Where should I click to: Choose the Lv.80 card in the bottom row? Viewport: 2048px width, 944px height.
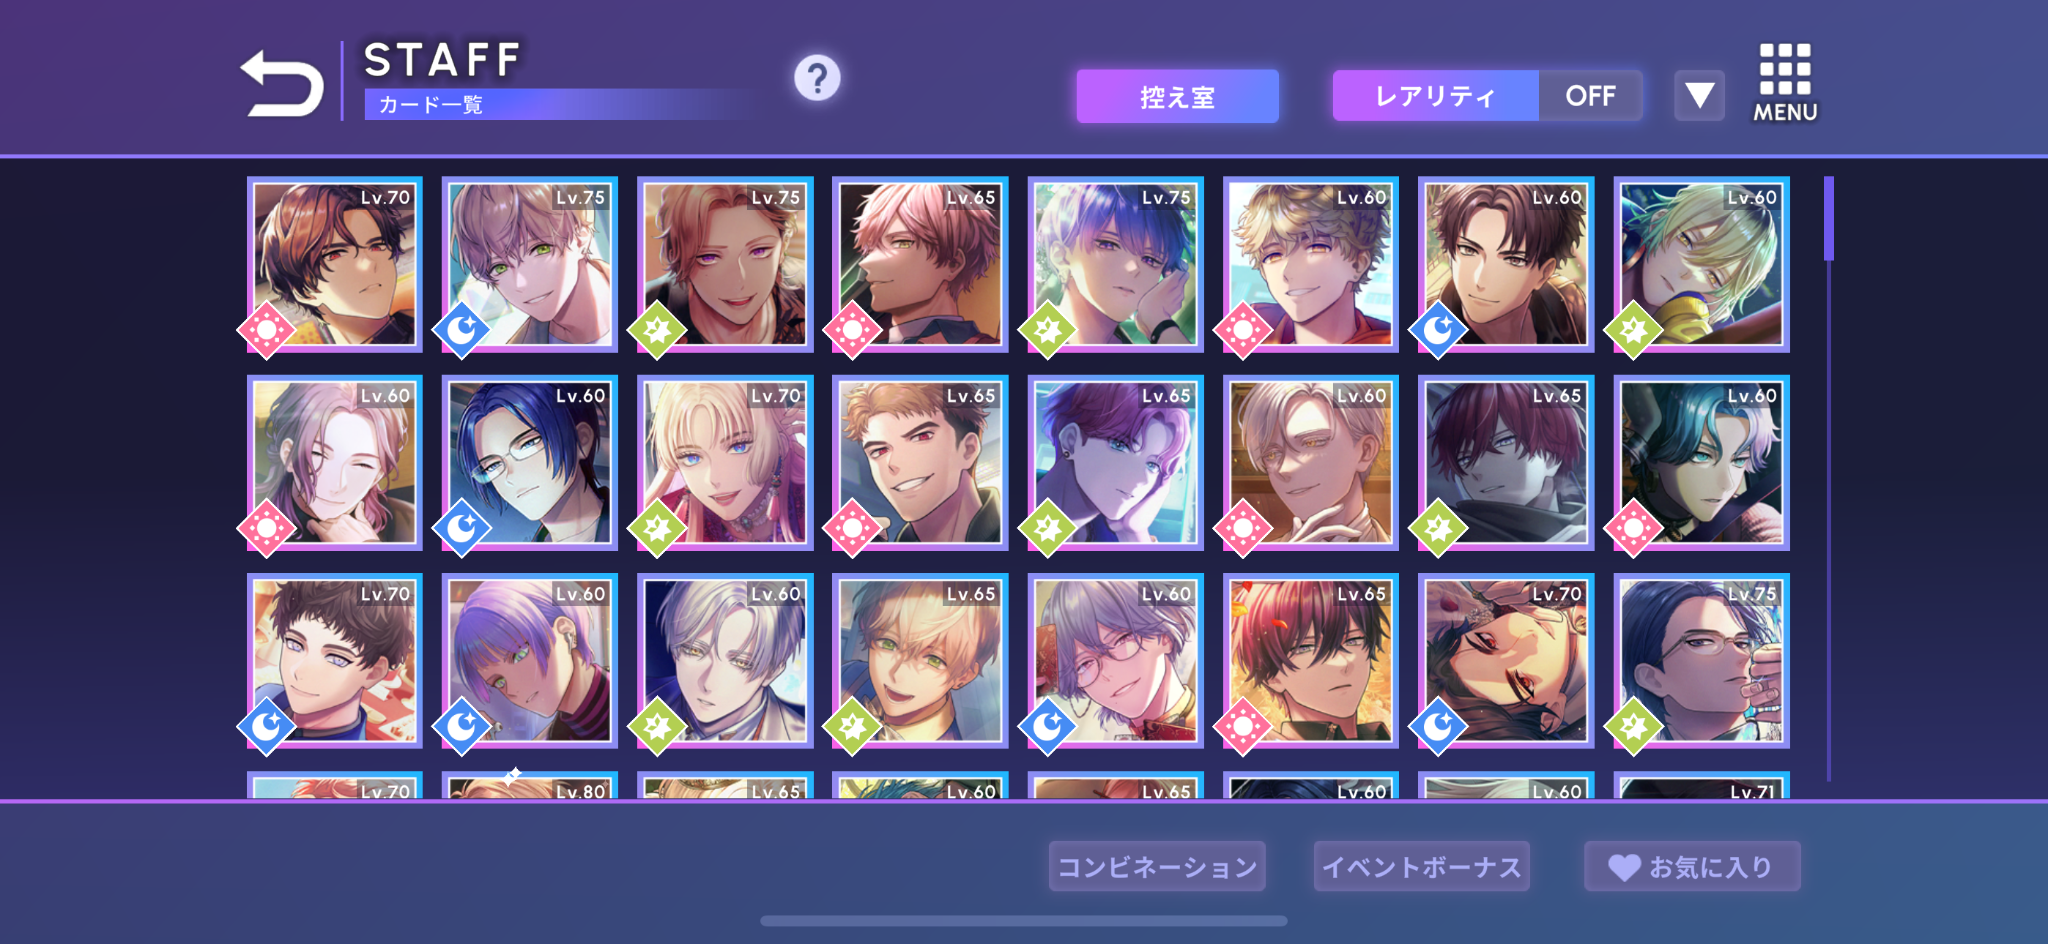click(529, 785)
